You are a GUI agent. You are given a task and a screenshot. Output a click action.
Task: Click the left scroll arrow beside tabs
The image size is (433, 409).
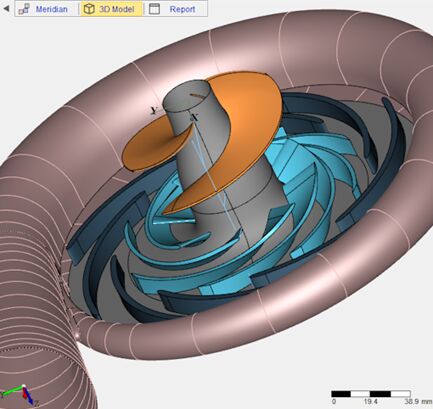(6, 9)
